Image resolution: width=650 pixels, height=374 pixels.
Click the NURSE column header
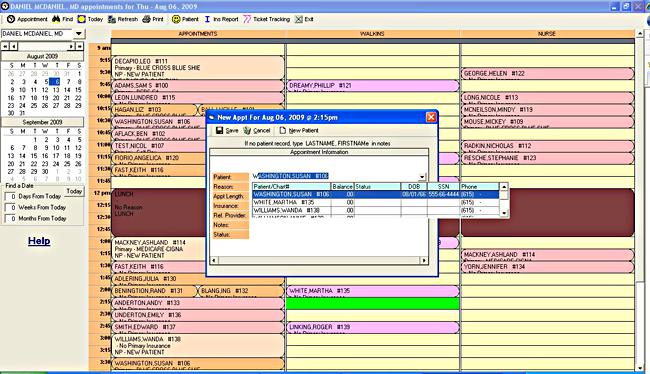pos(547,34)
